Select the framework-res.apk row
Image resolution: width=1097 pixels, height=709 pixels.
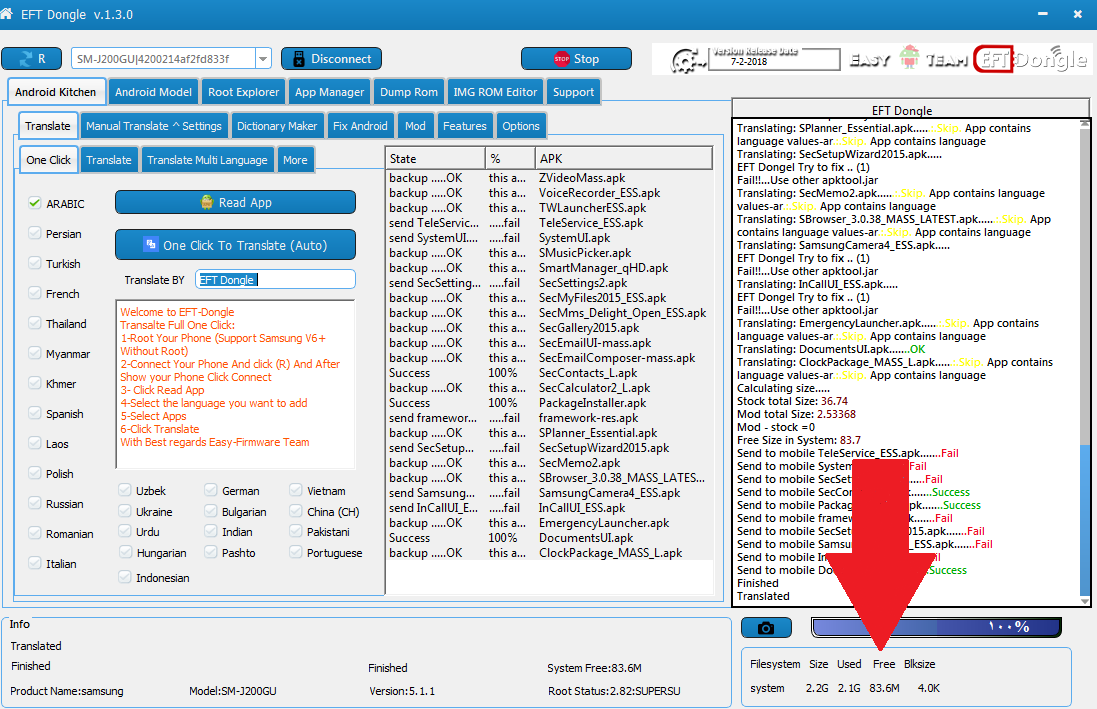pyautogui.click(x=549, y=418)
